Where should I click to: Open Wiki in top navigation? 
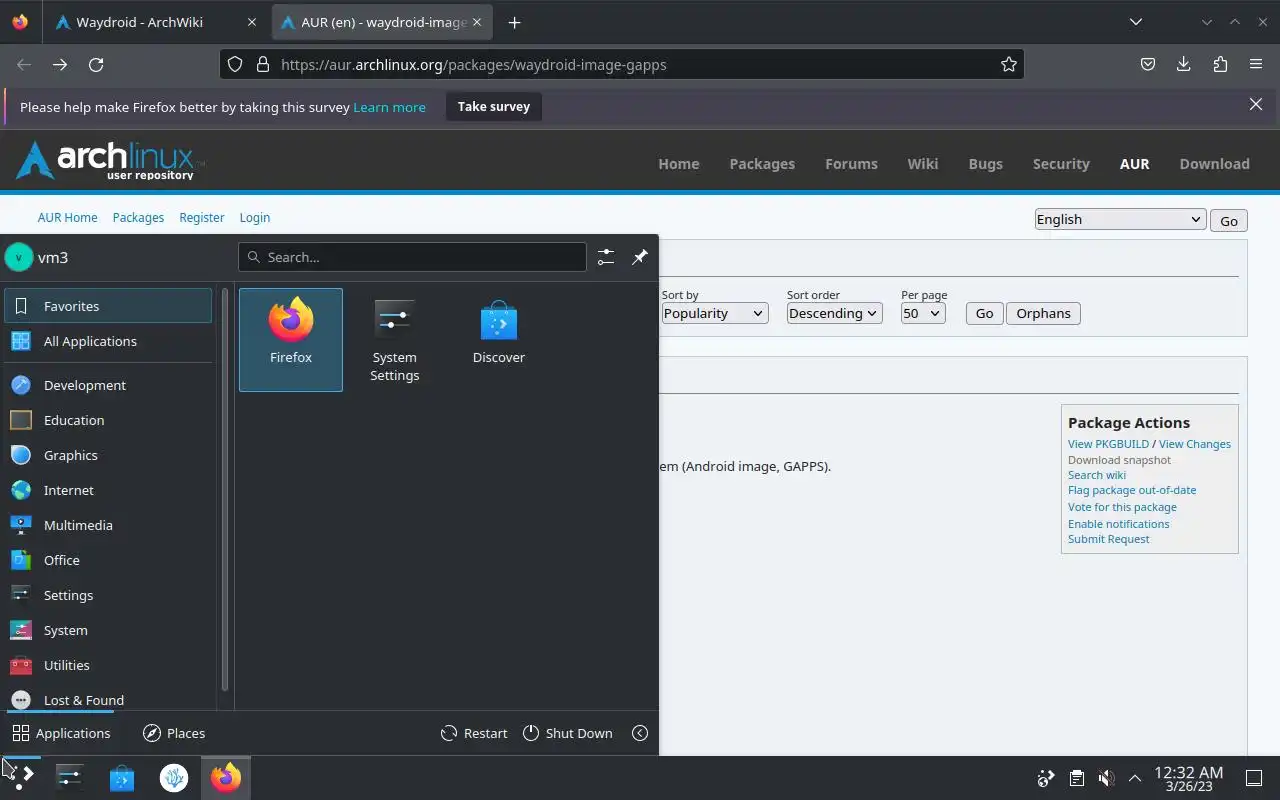point(923,164)
